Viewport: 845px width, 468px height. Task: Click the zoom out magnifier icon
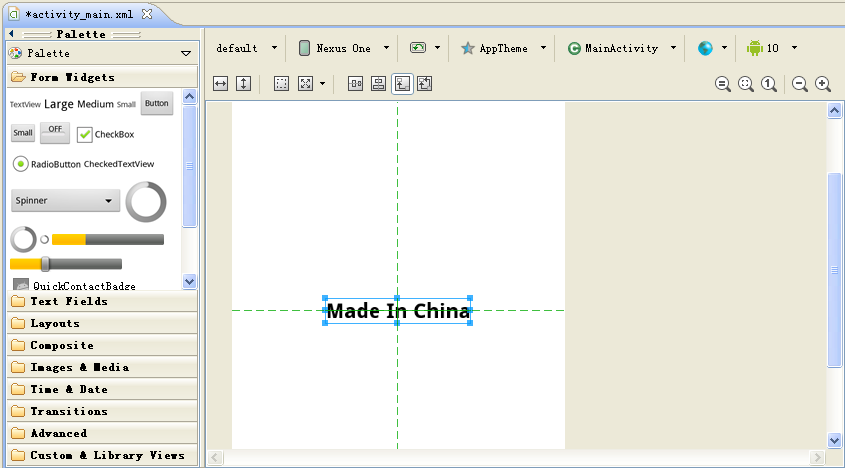tap(800, 84)
